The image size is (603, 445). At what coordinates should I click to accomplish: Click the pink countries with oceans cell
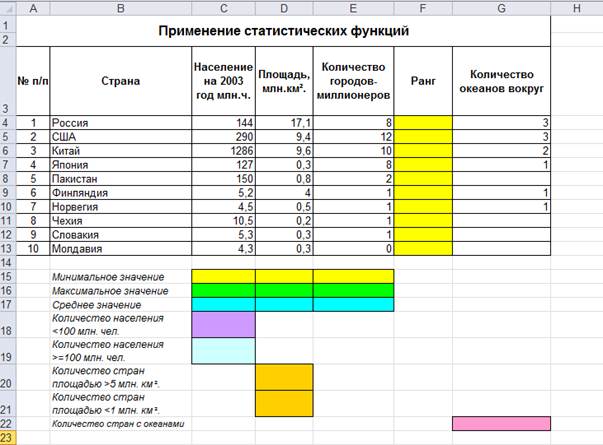[x=501, y=423]
